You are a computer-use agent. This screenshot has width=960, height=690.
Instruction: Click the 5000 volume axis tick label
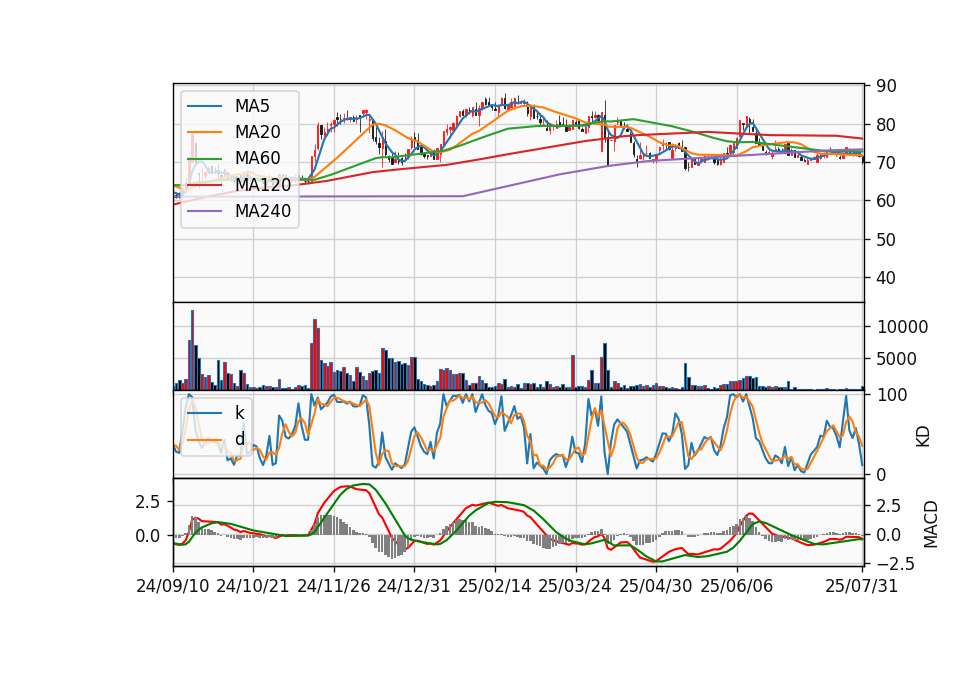pos(896,359)
